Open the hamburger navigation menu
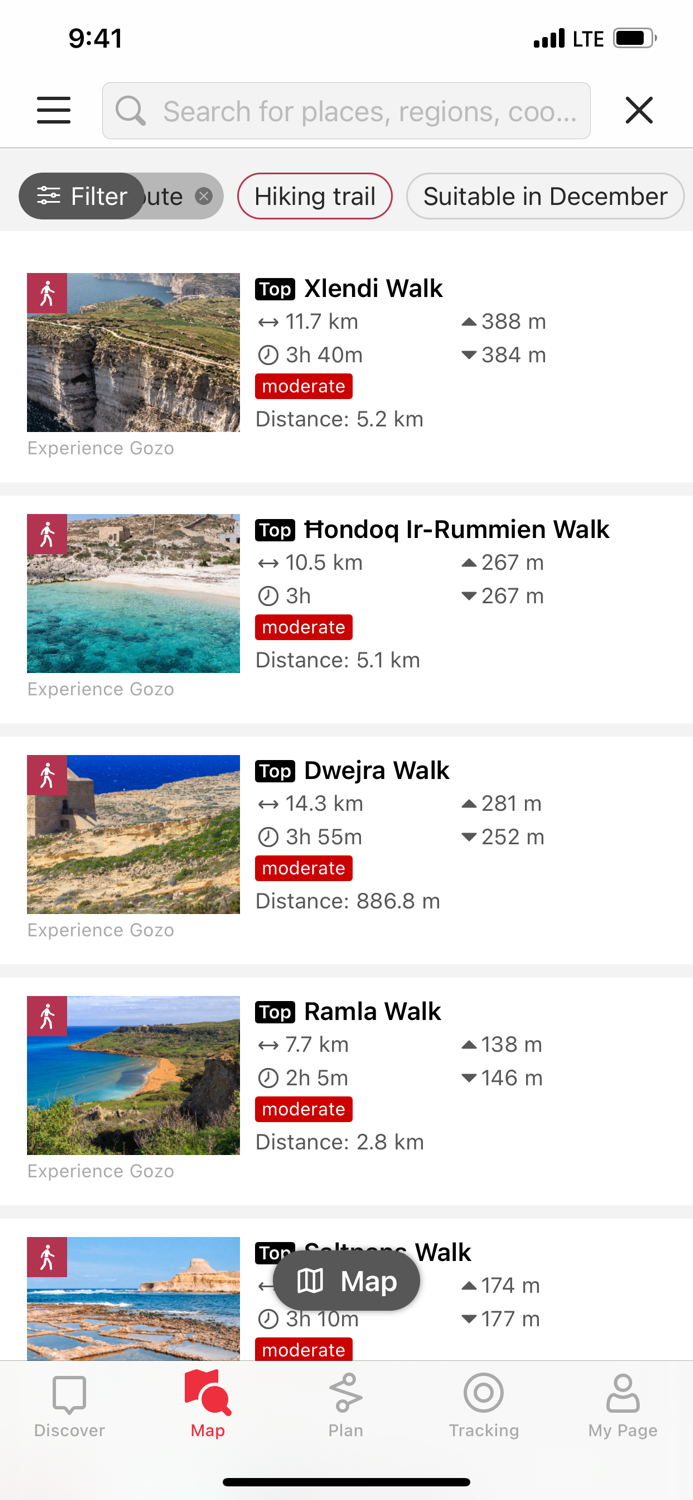The image size is (693, 1500). (x=53, y=110)
